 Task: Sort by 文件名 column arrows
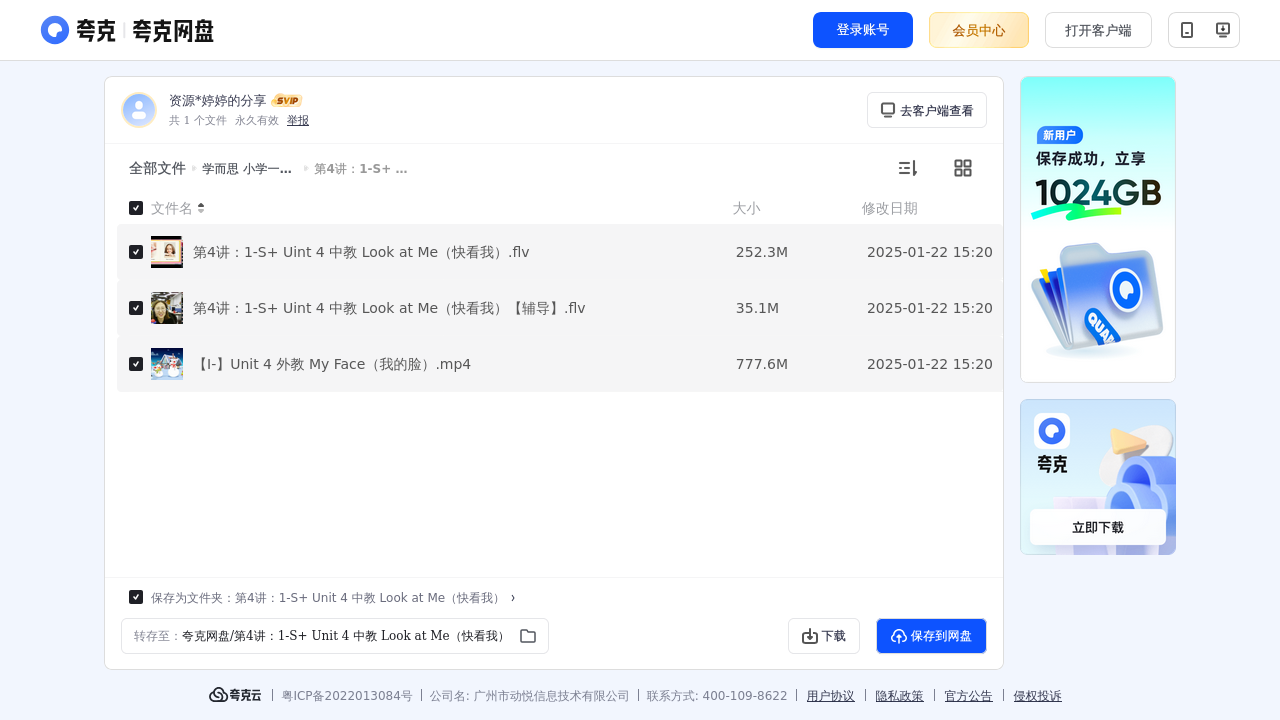201,208
